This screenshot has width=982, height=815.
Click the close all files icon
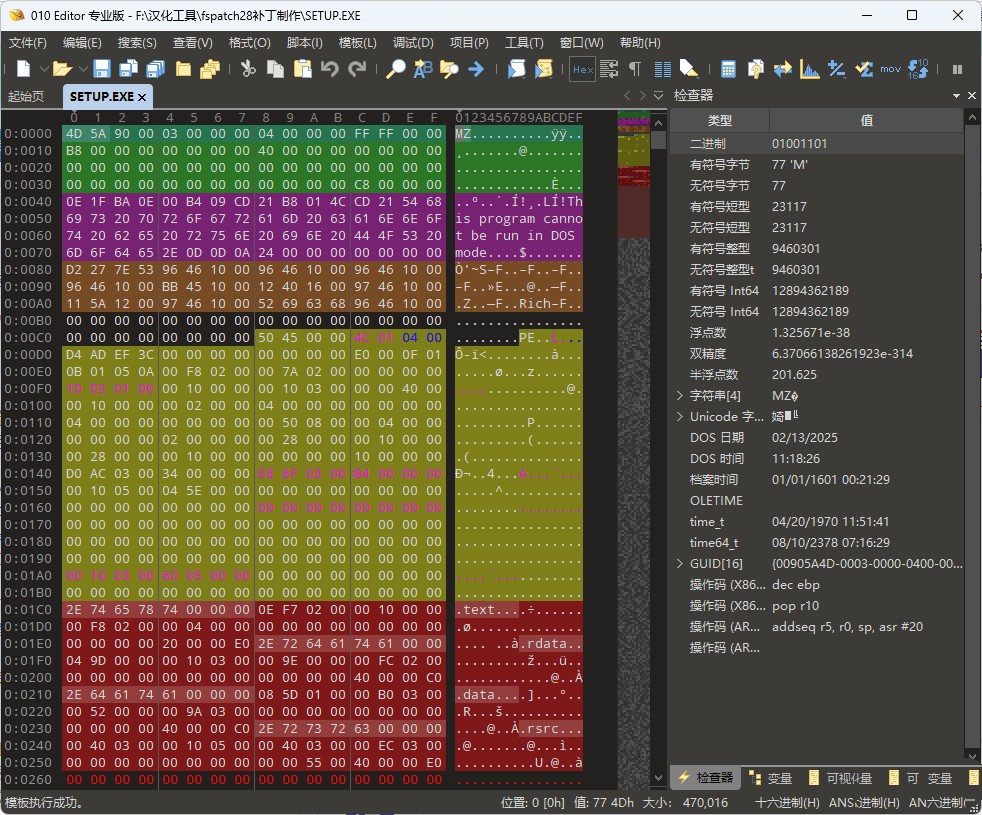click(x=210, y=68)
